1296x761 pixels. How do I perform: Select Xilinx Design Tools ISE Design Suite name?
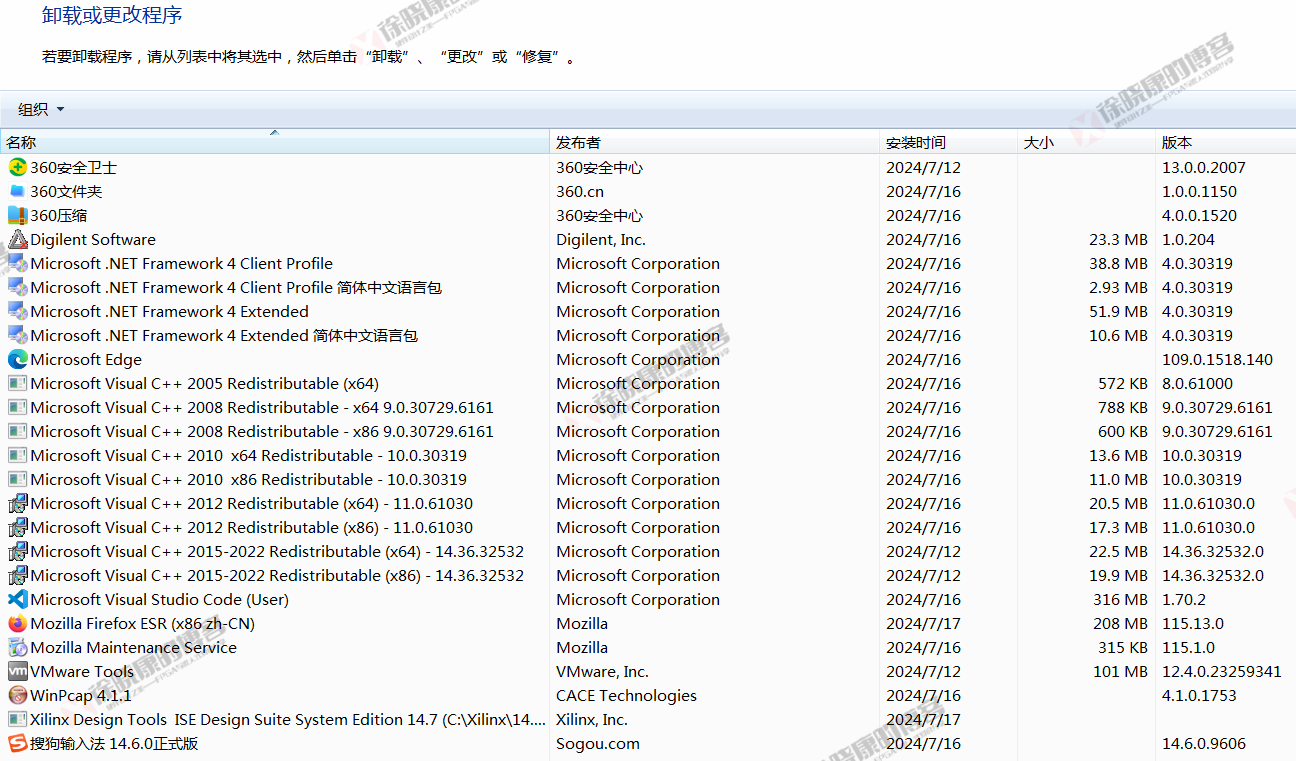click(288, 719)
